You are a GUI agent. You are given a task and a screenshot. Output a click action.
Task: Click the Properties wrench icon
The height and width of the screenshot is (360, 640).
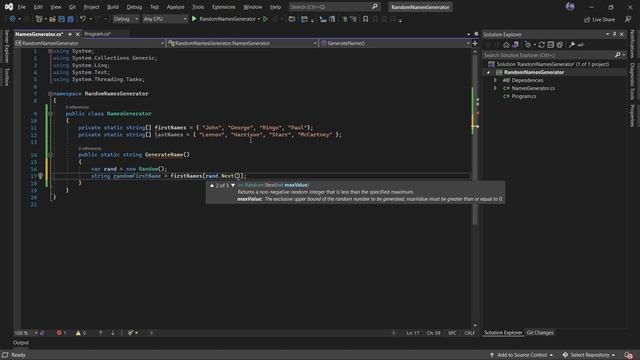click(572, 44)
